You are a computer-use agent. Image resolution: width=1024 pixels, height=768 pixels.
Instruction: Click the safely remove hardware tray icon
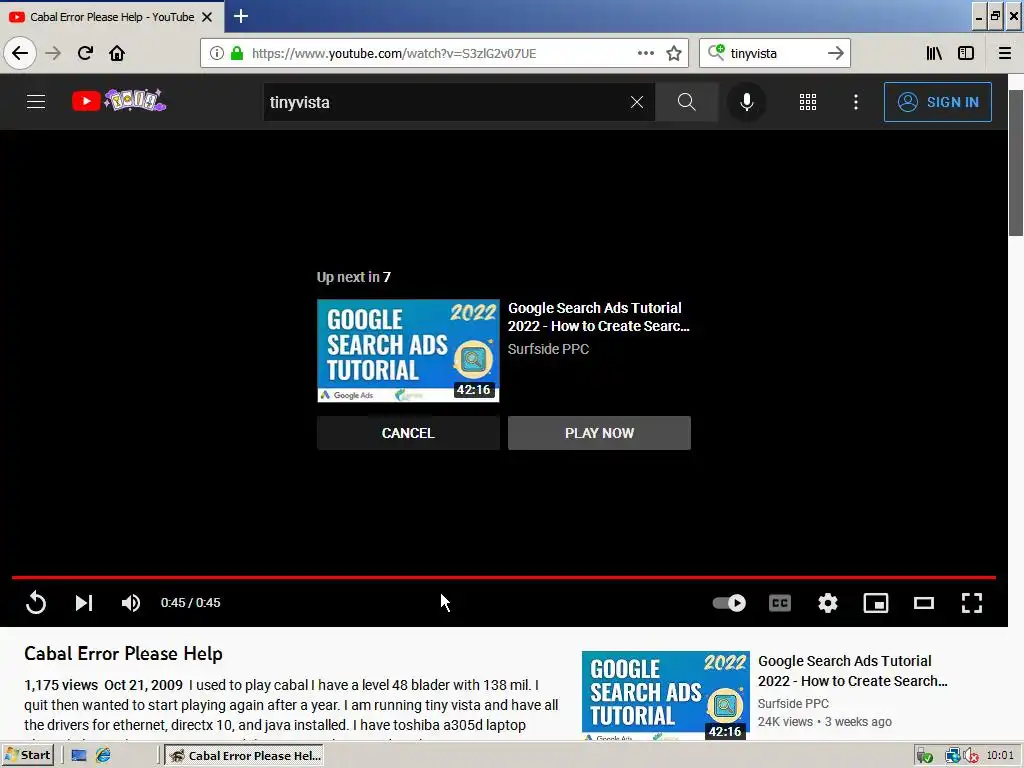[x=924, y=756]
